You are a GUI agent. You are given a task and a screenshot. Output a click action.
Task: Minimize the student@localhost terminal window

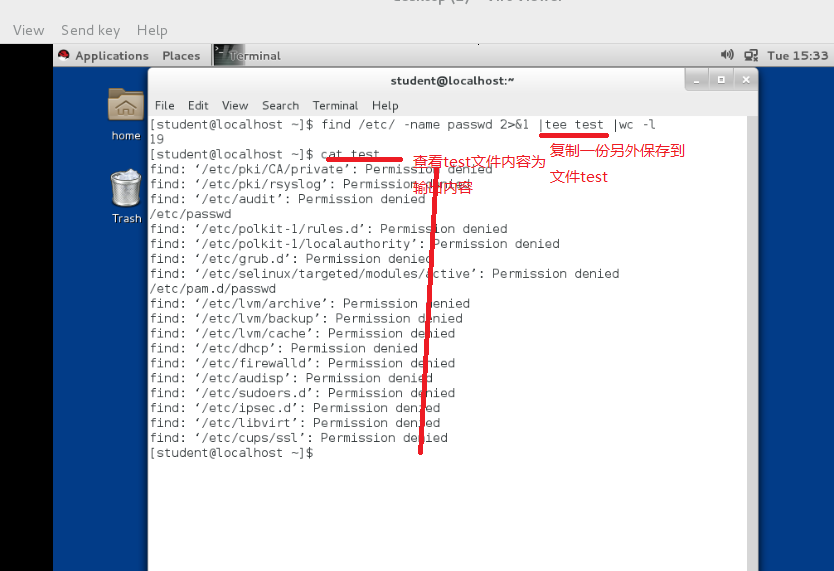click(x=697, y=80)
